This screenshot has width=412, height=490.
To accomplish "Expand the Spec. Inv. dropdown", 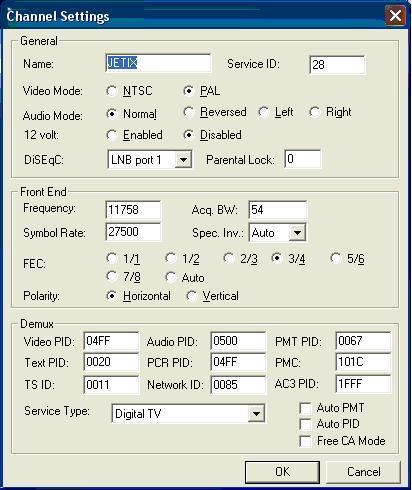I will (297, 233).
